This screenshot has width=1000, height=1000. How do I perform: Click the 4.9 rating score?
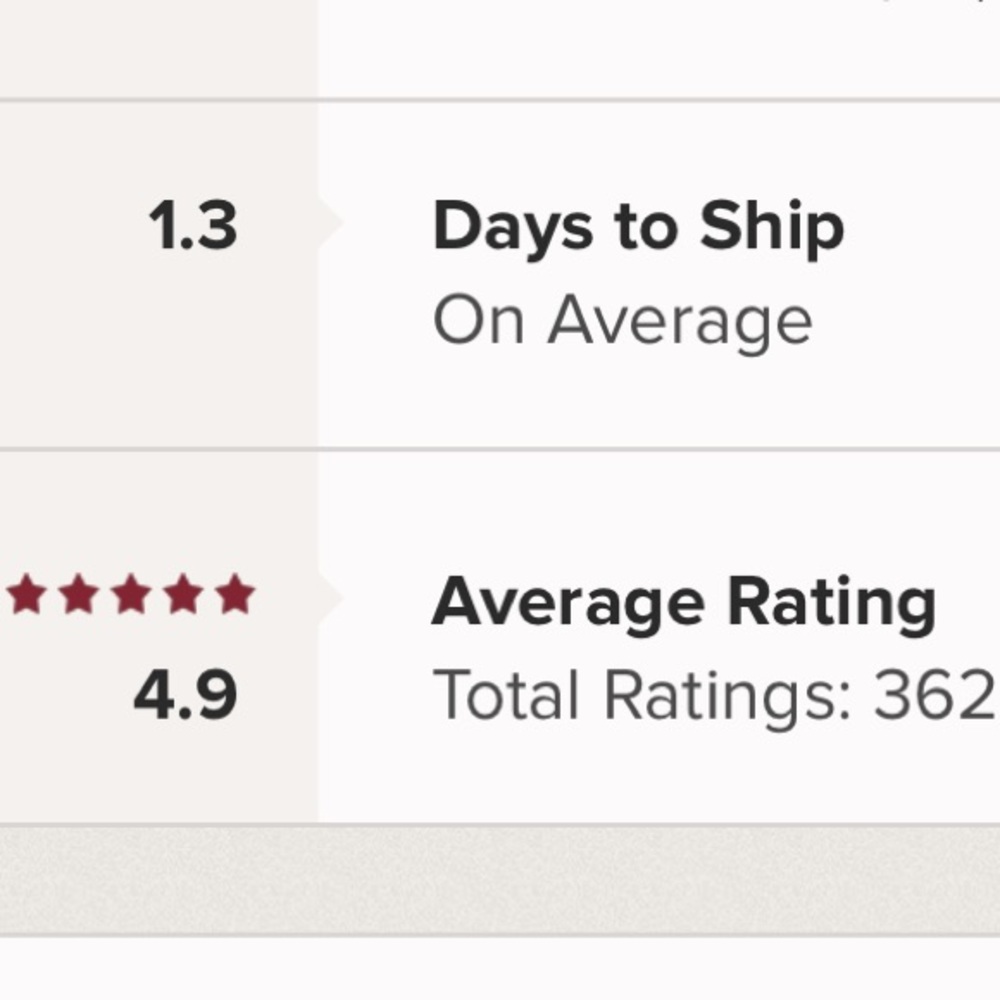(x=185, y=696)
